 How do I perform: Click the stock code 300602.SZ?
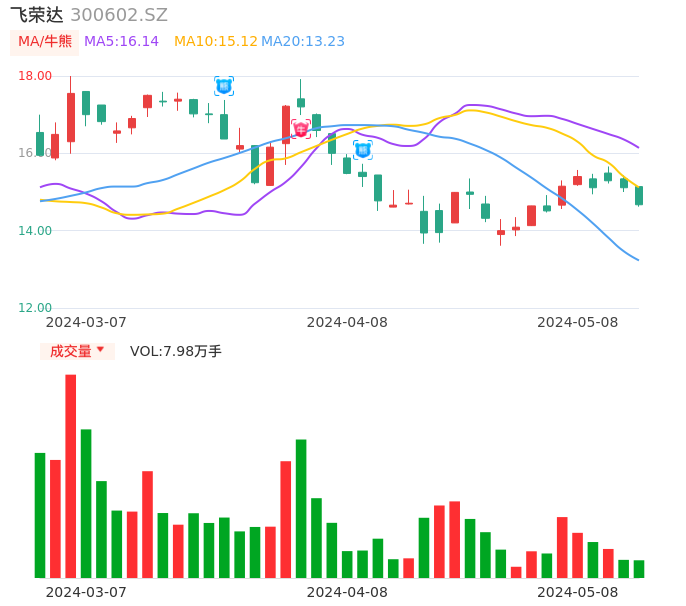(x=119, y=15)
